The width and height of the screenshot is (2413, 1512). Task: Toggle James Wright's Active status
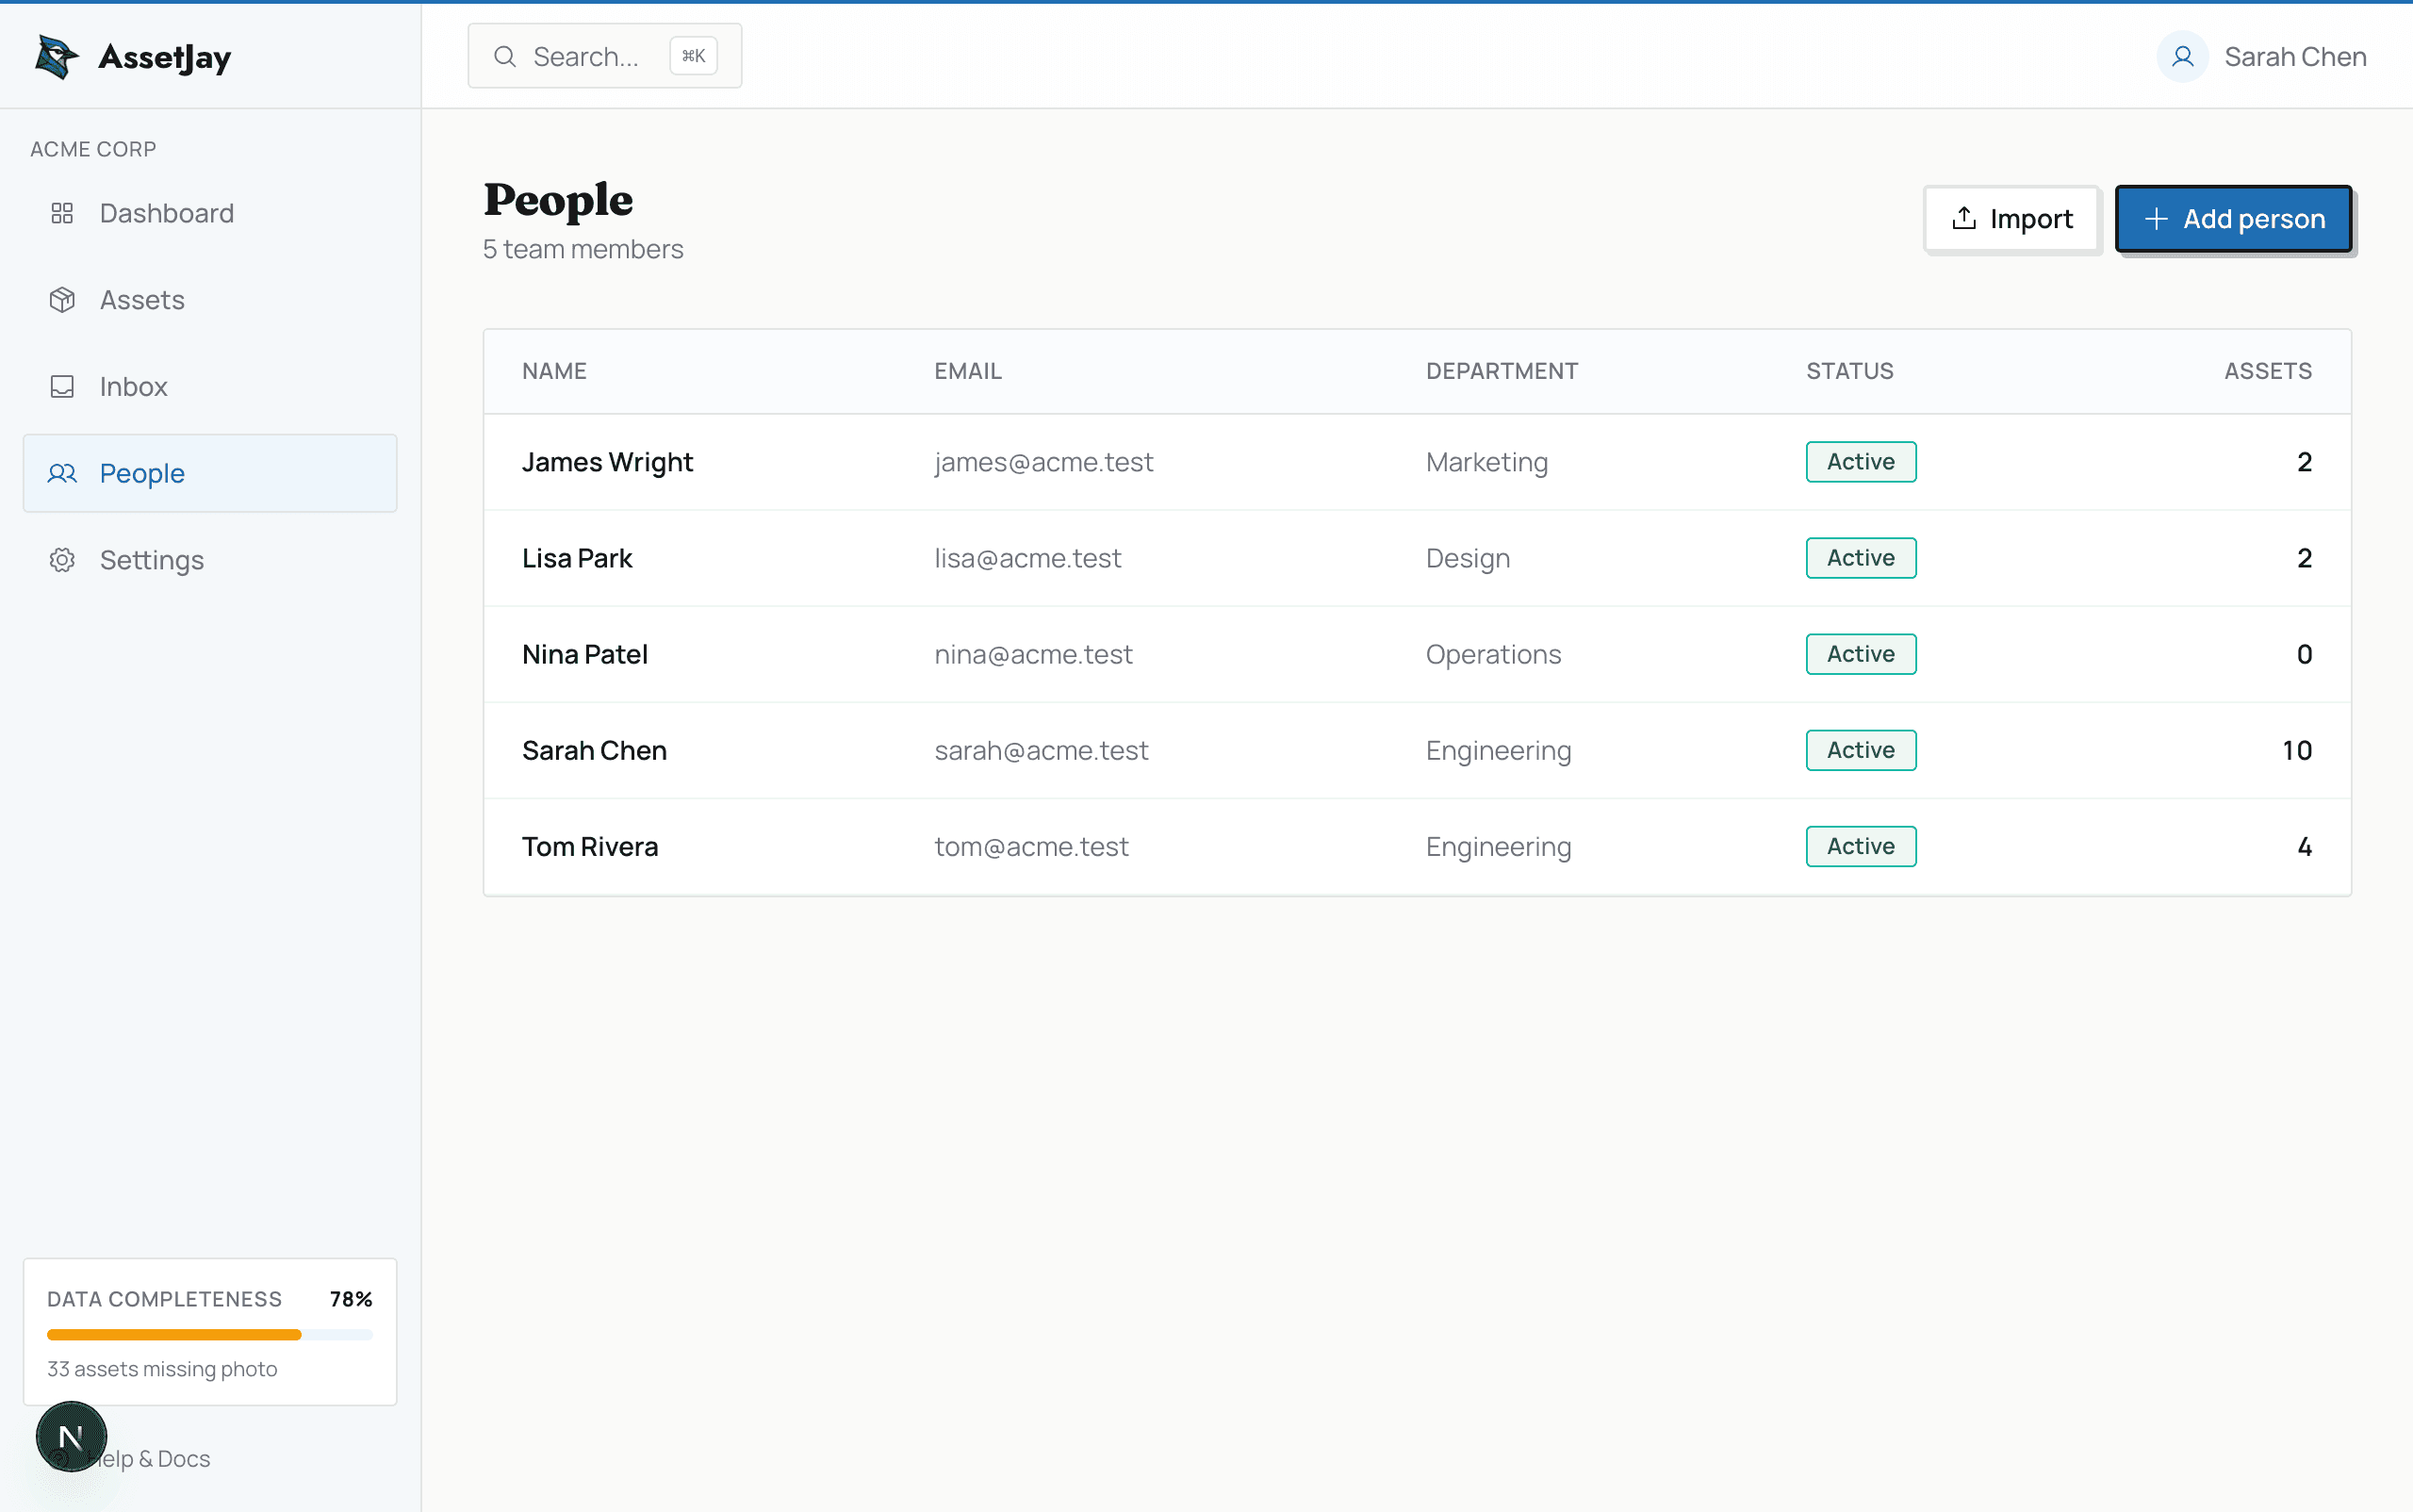pyautogui.click(x=1859, y=461)
